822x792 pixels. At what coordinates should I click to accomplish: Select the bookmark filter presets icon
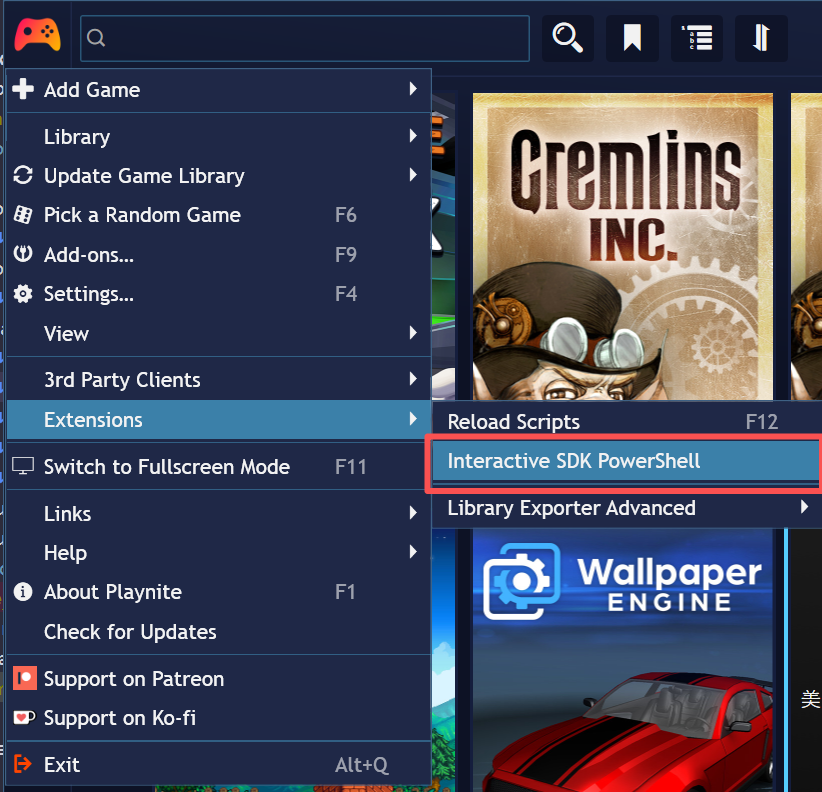[632, 37]
